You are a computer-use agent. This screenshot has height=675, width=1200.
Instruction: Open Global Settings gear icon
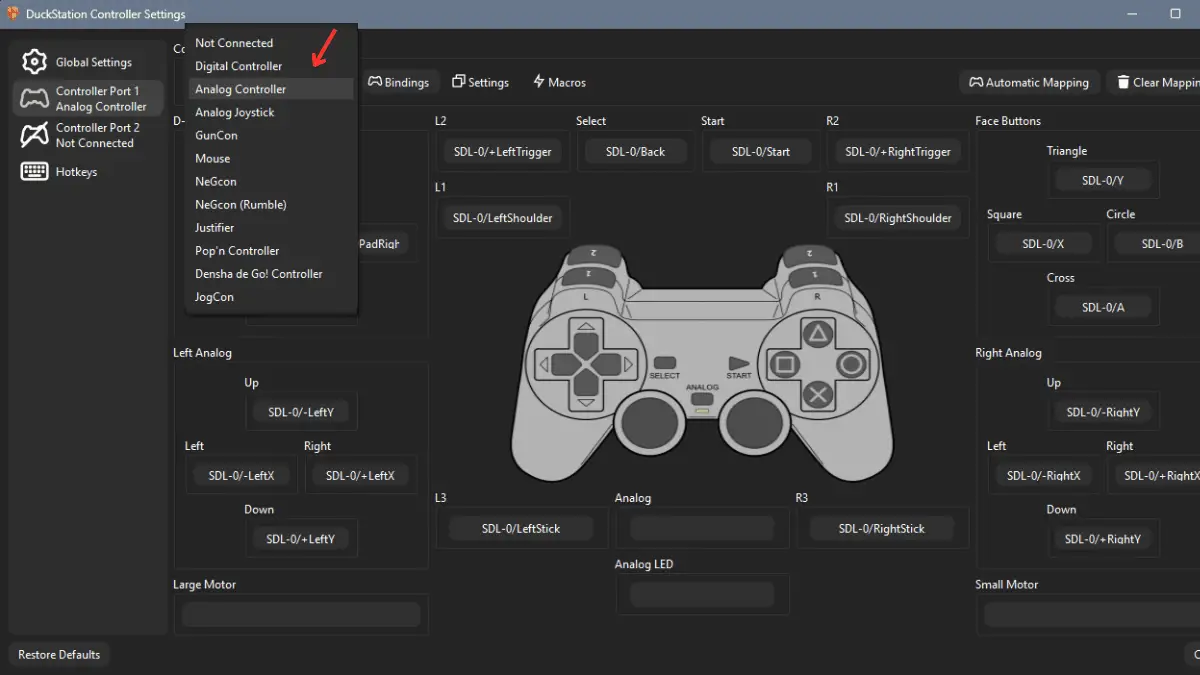pos(34,62)
